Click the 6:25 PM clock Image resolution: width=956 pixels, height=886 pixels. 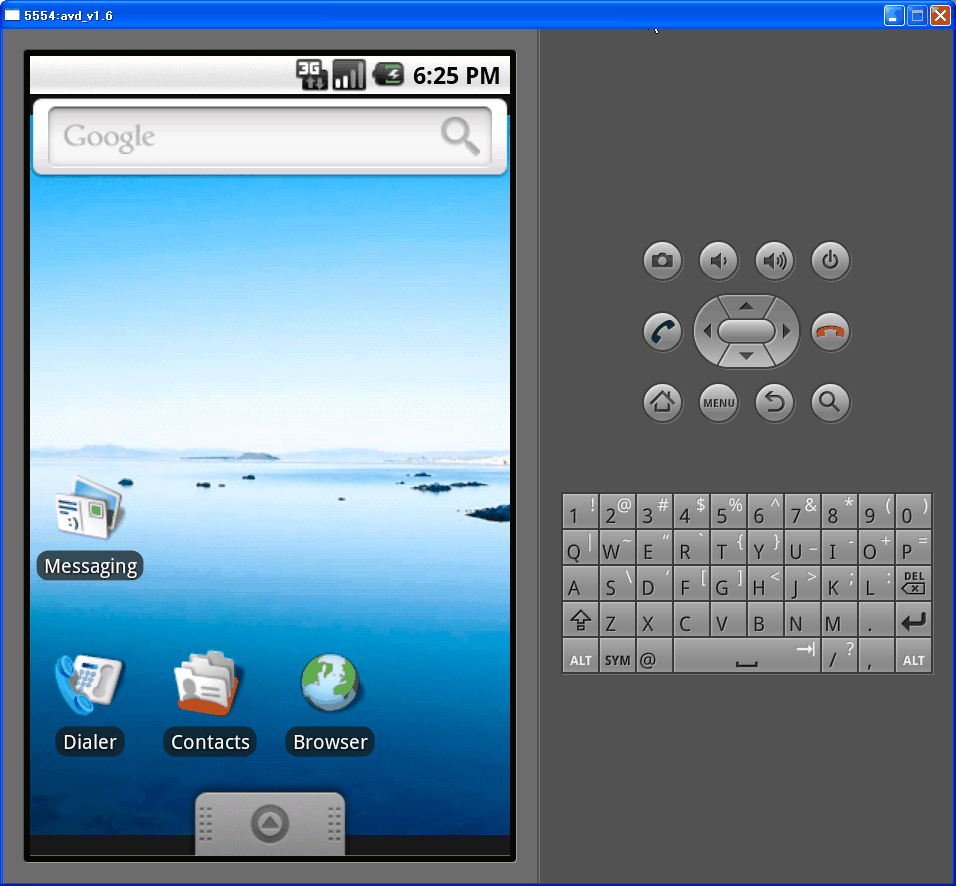(457, 76)
